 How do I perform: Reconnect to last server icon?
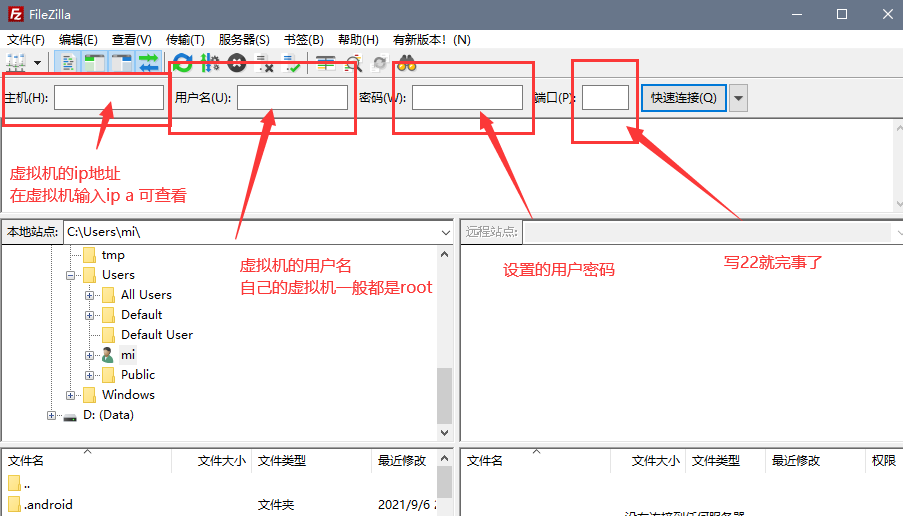point(291,63)
